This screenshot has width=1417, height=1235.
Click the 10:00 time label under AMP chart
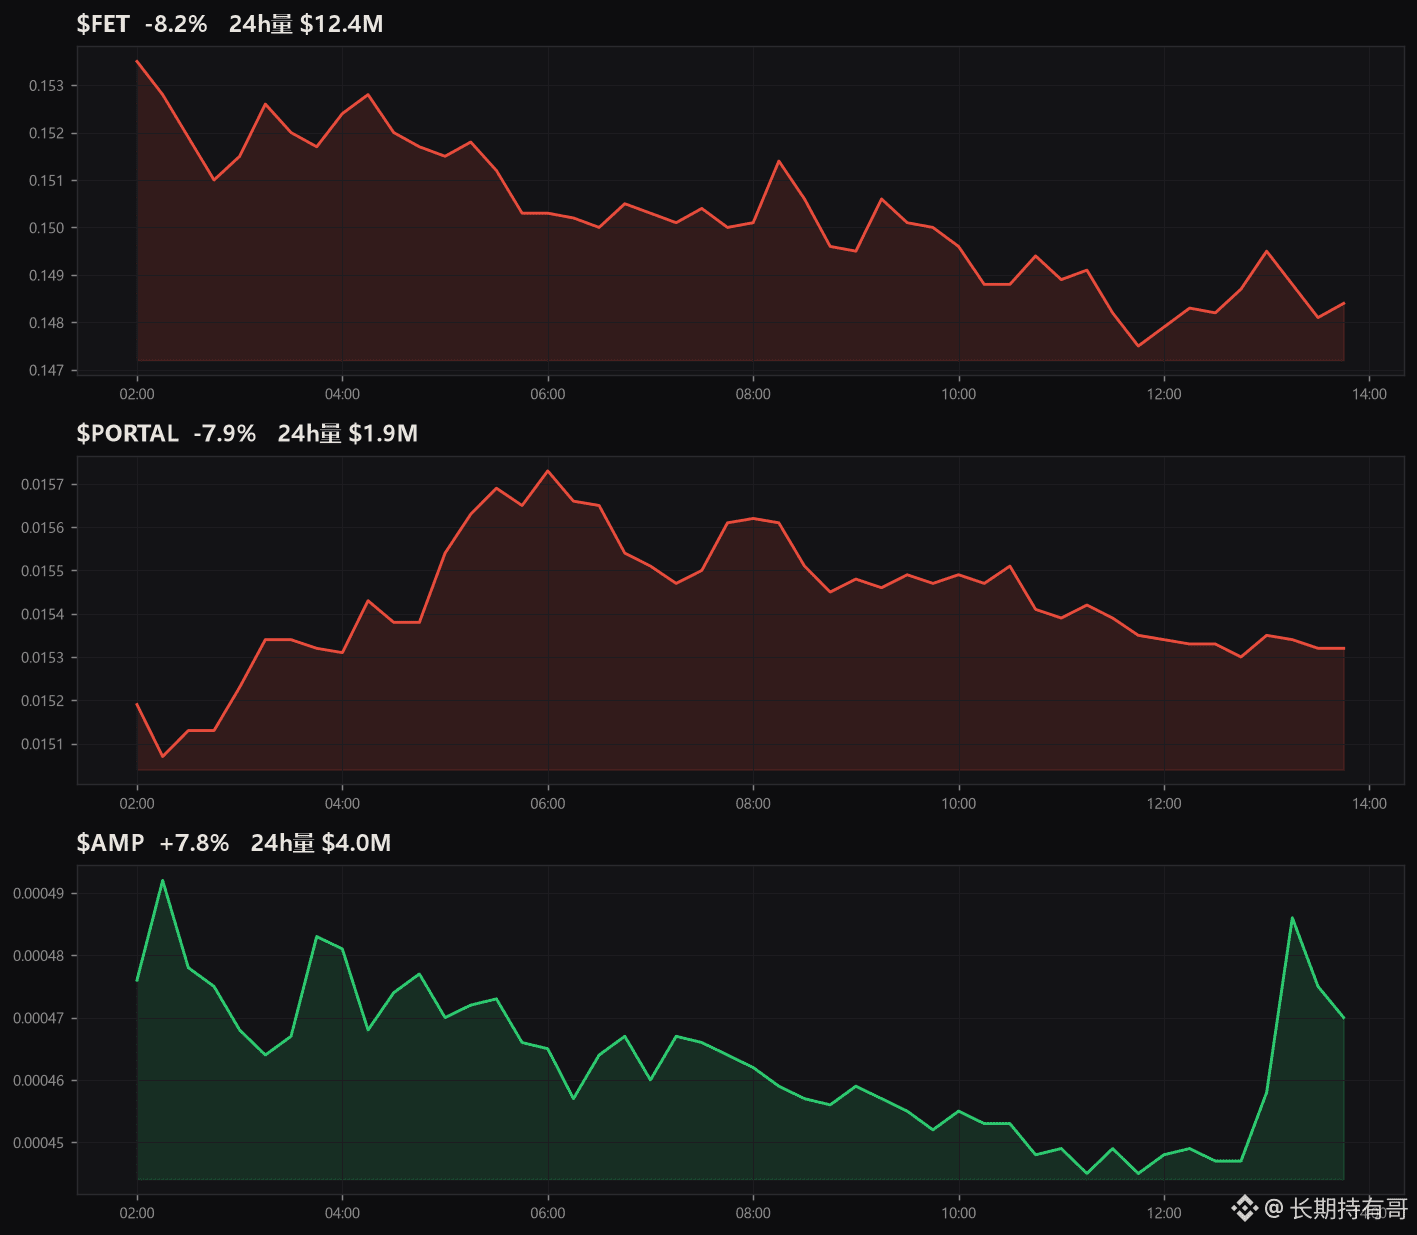coord(959,1213)
